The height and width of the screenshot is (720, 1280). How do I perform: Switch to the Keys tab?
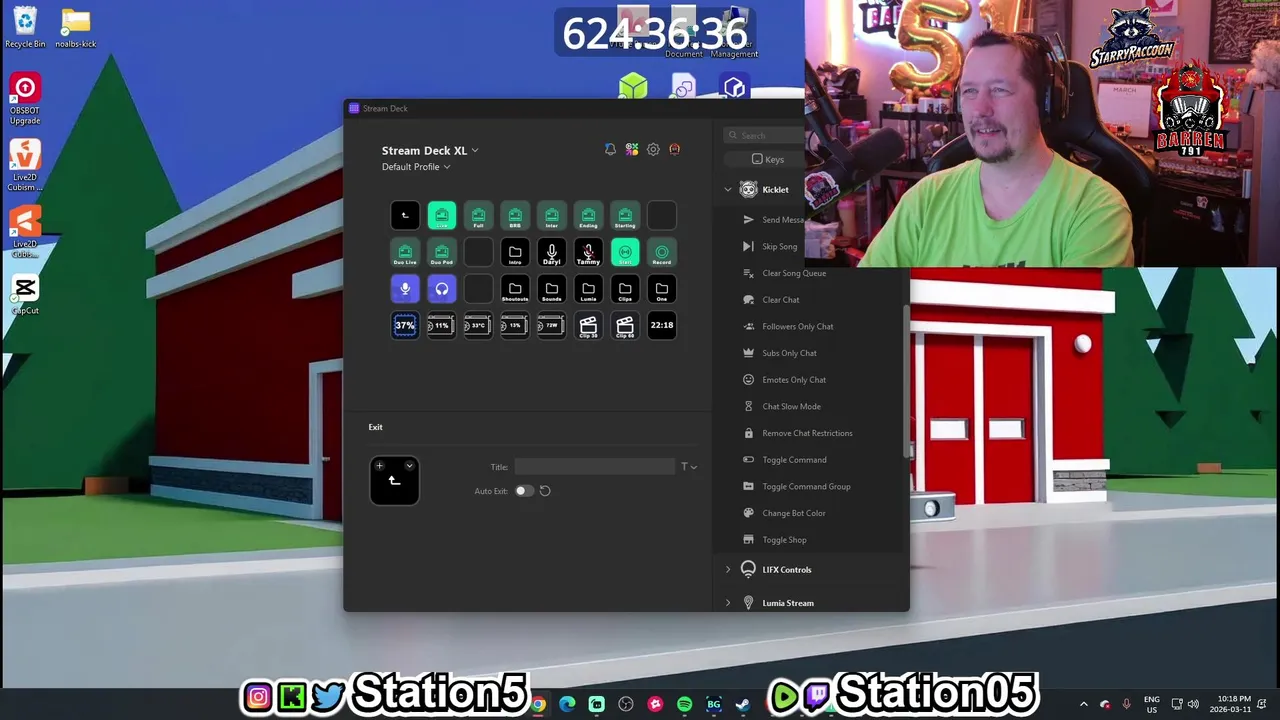(768, 159)
